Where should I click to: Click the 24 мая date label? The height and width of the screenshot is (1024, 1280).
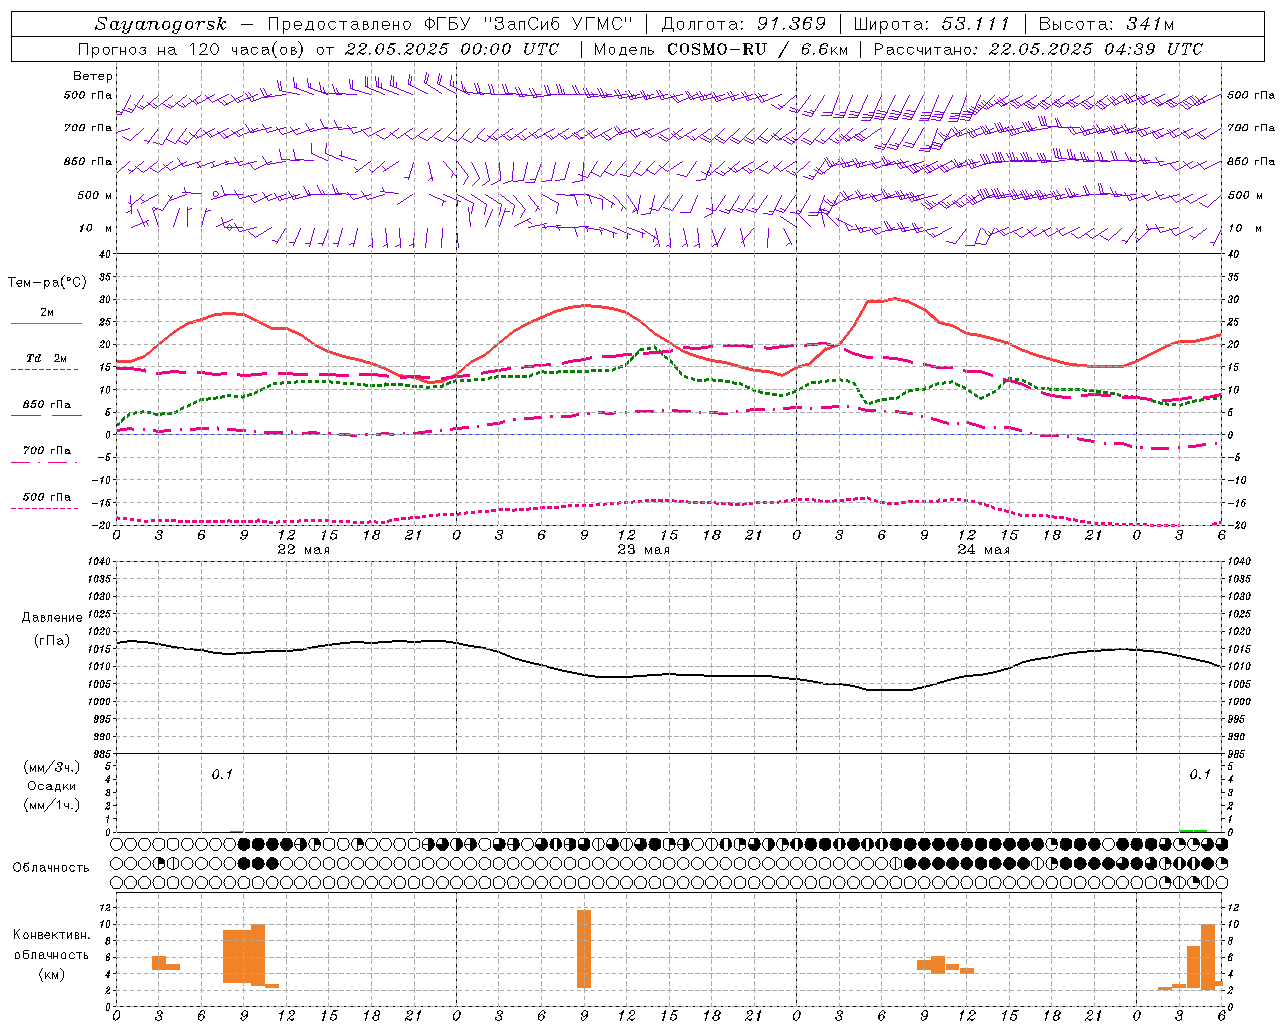tap(983, 549)
